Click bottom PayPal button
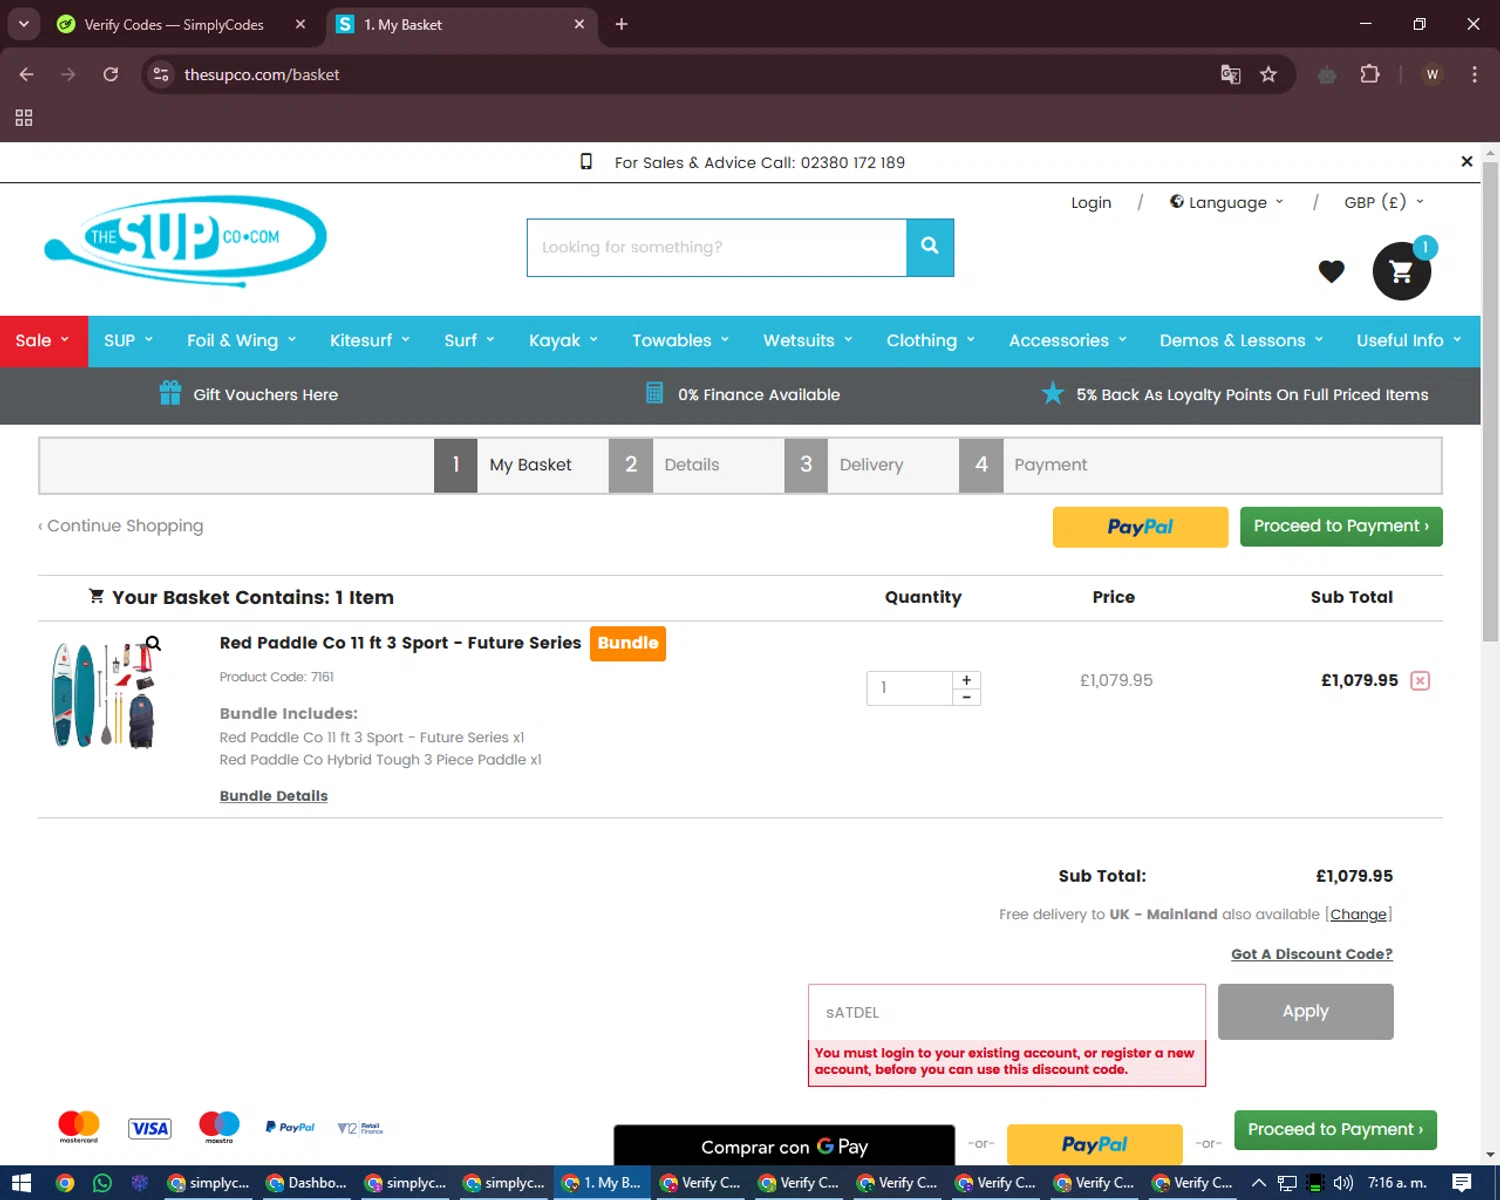Viewport: 1500px width, 1200px height. (x=1094, y=1145)
